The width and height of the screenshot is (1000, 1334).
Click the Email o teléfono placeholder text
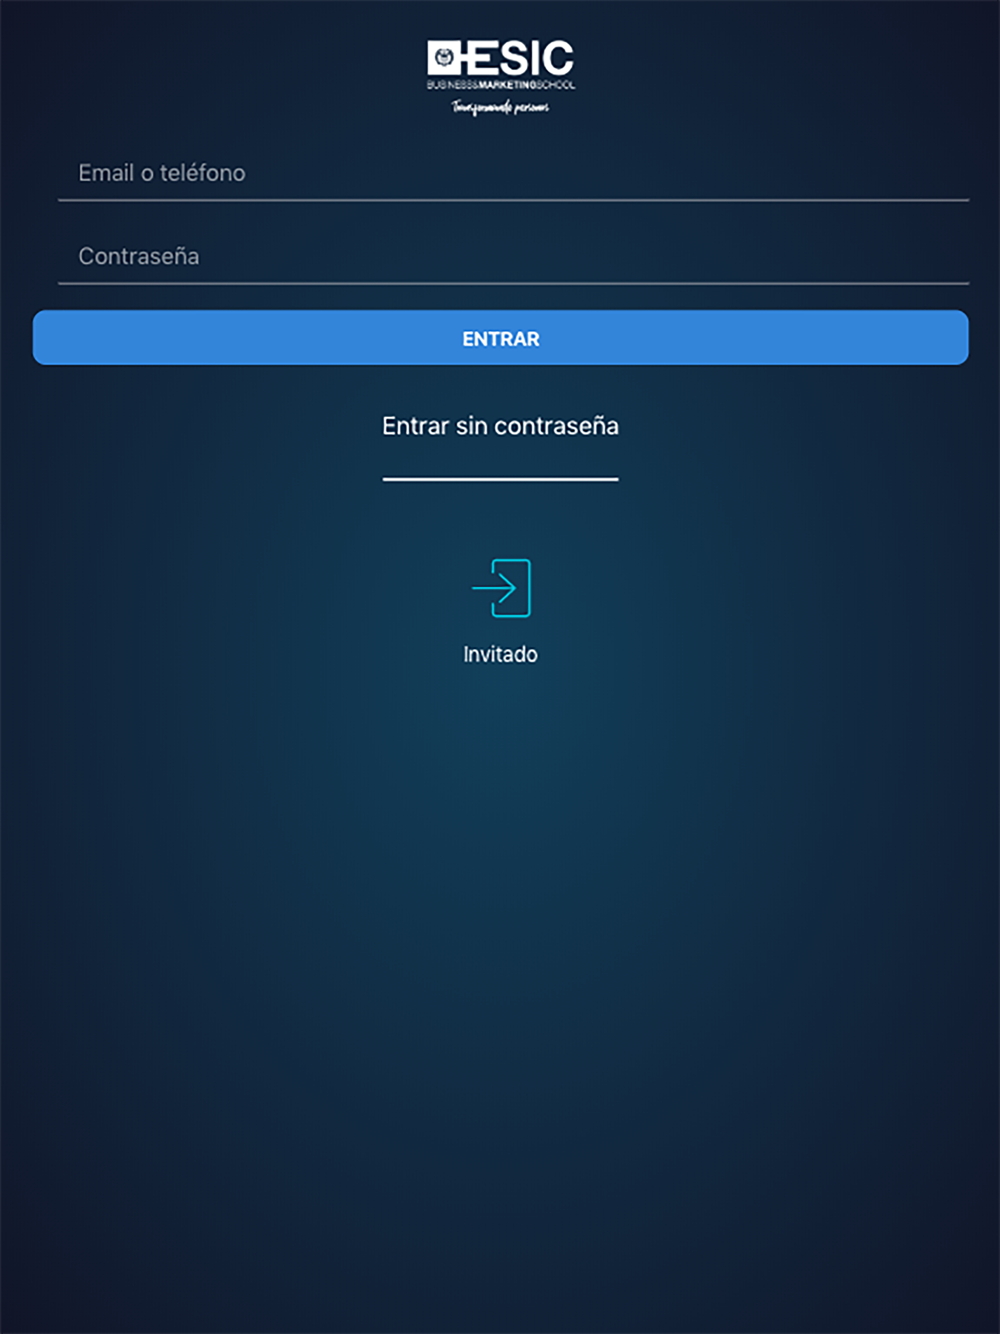click(x=162, y=173)
